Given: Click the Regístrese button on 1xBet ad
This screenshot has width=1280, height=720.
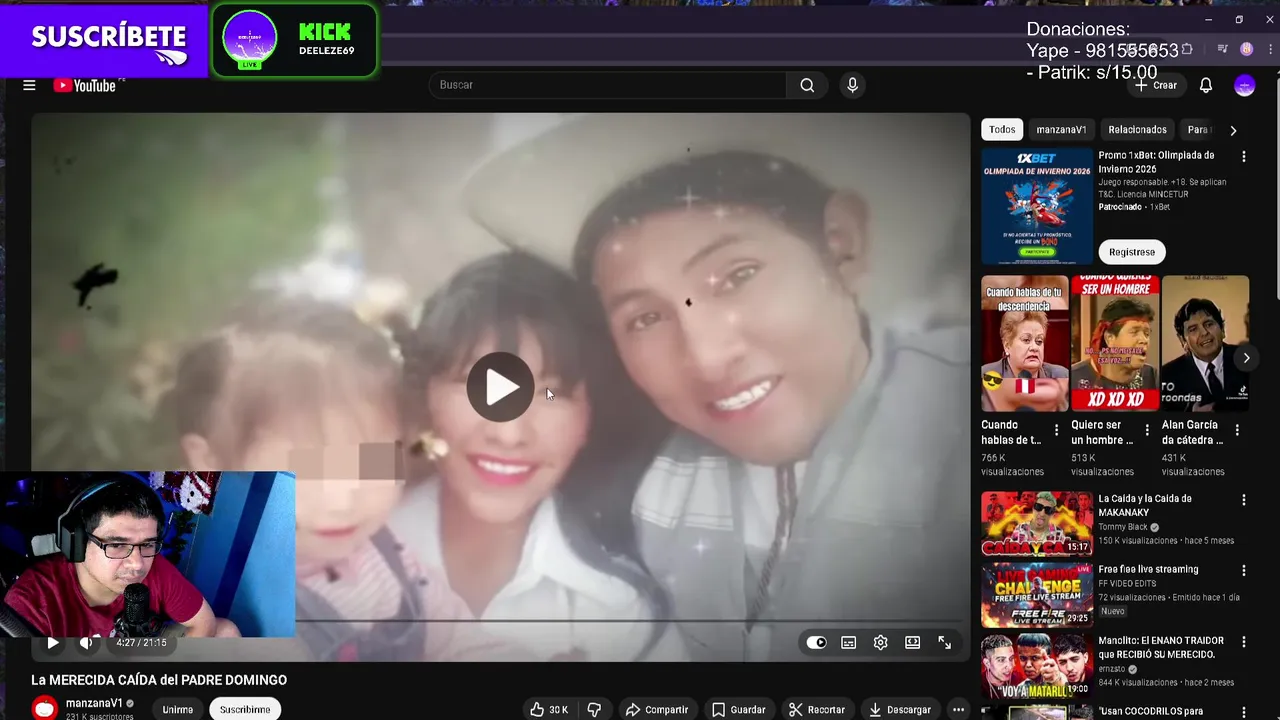Looking at the screenshot, I should pos(1132,252).
